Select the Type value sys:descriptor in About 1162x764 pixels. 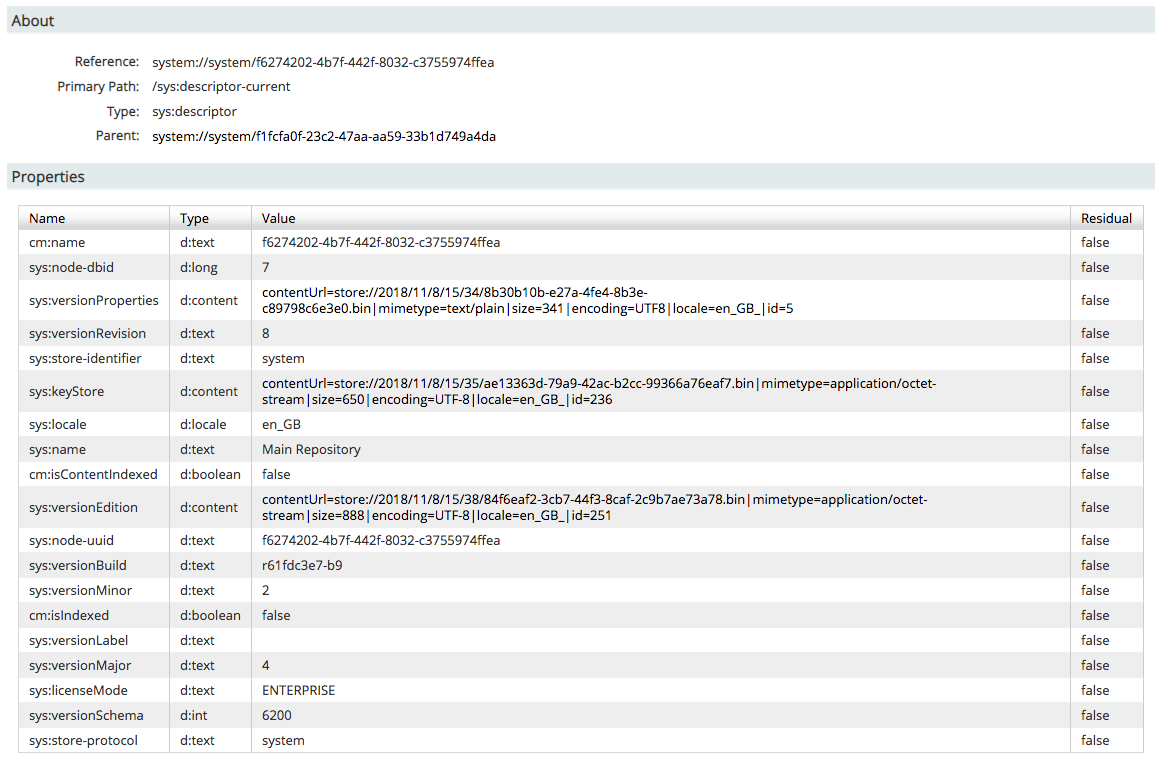pyautogui.click(x=194, y=112)
